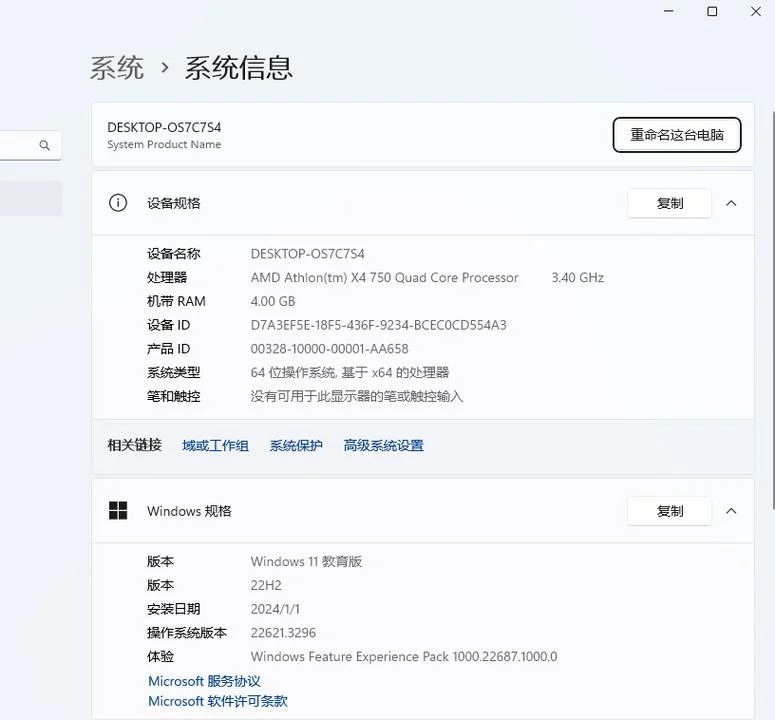Click the System Product Name text
The width and height of the screenshot is (775, 720).
click(x=164, y=144)
